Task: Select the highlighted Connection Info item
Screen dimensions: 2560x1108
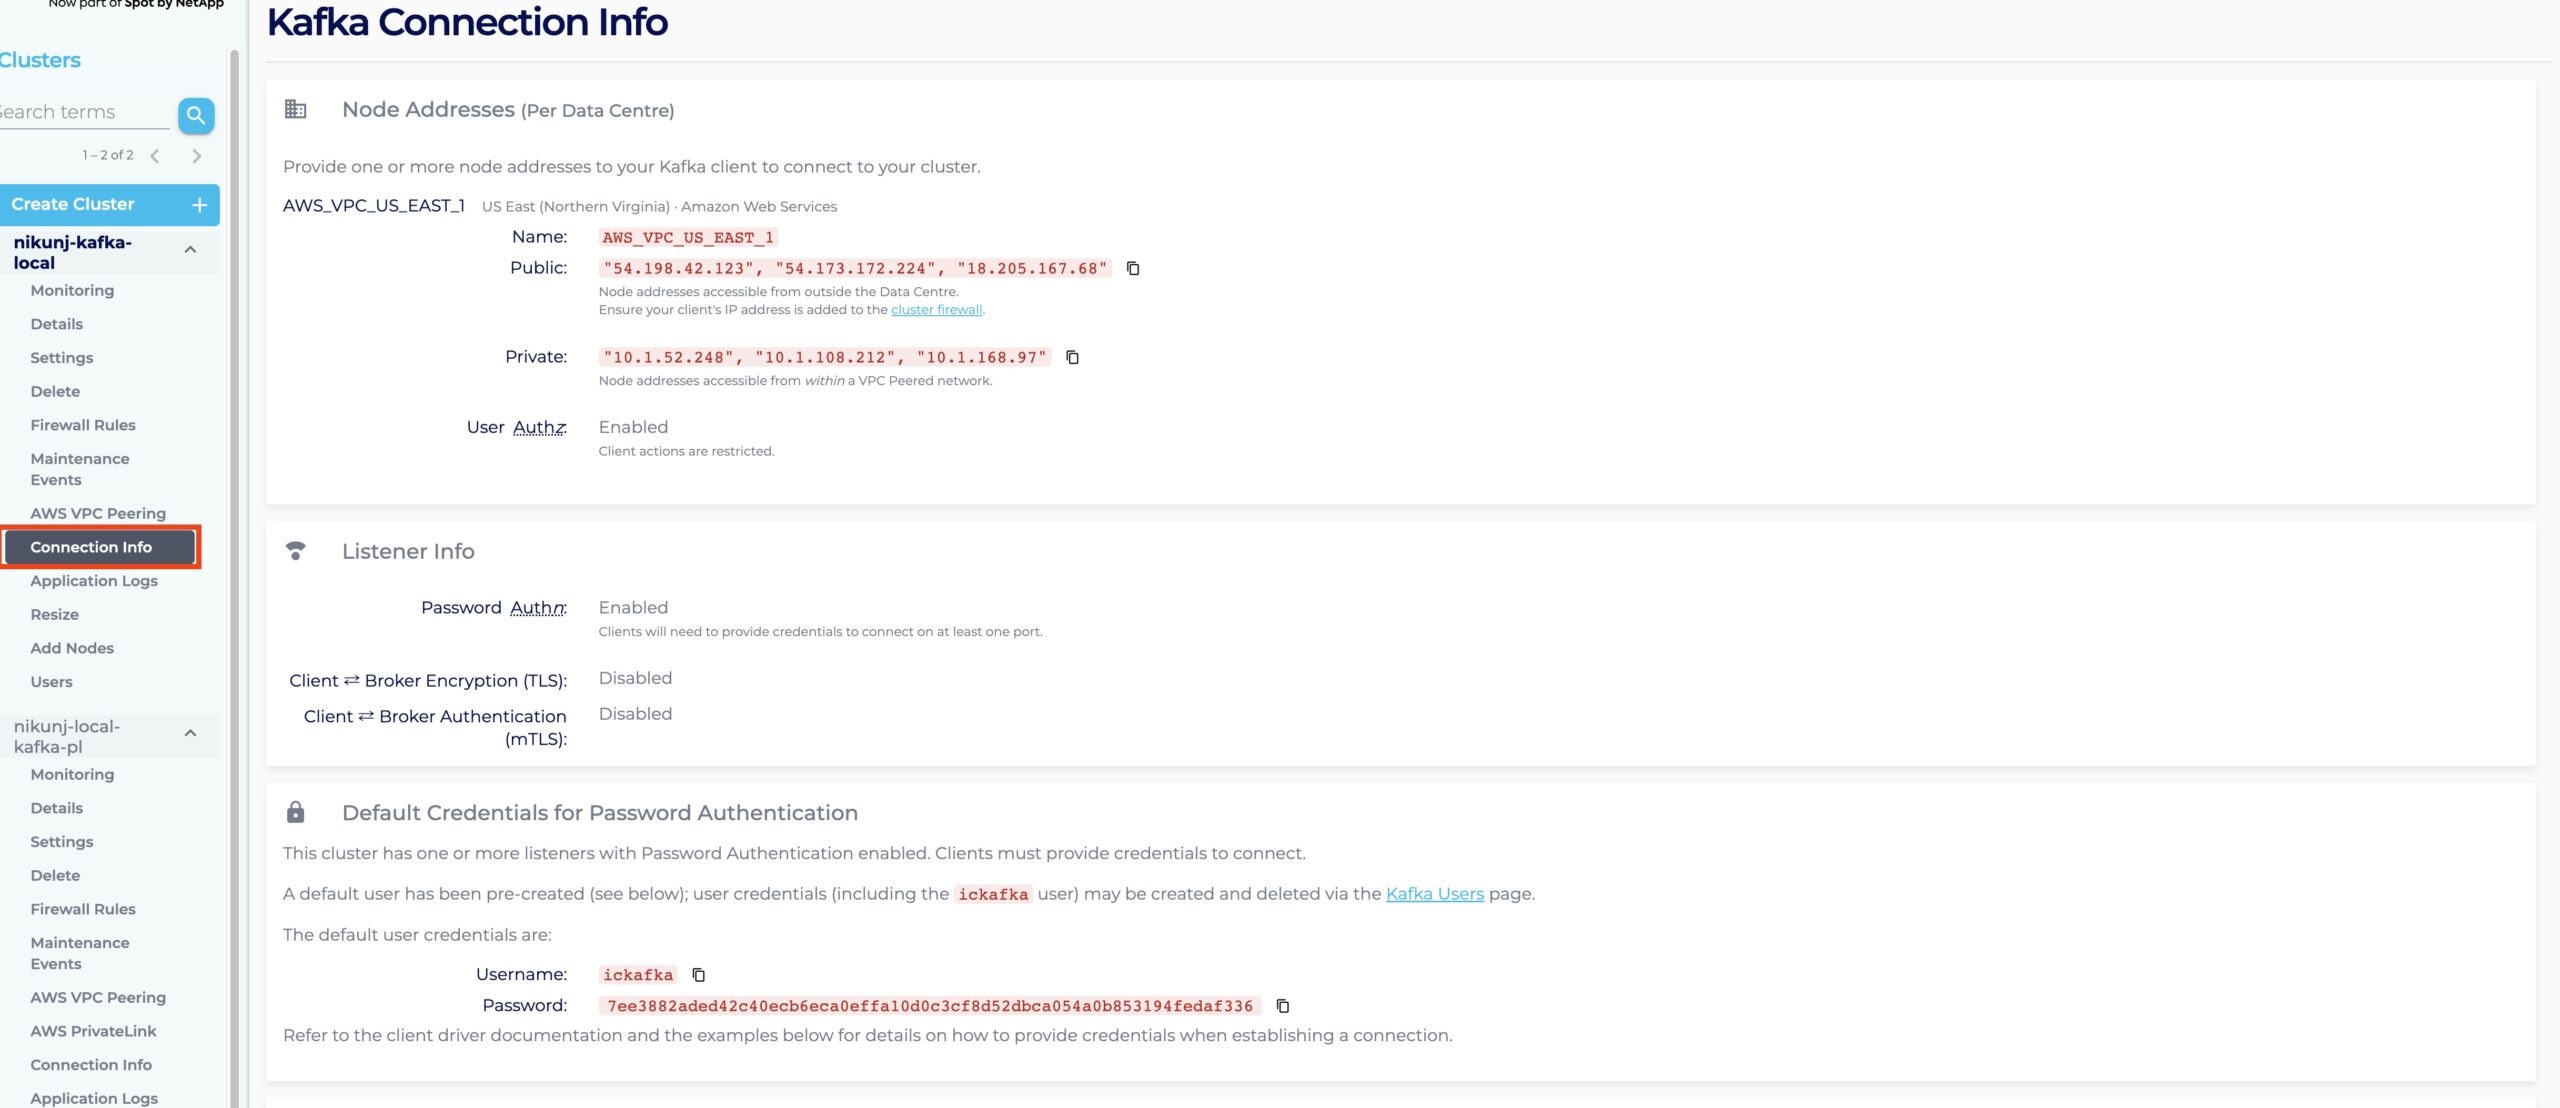Action: 91,547
